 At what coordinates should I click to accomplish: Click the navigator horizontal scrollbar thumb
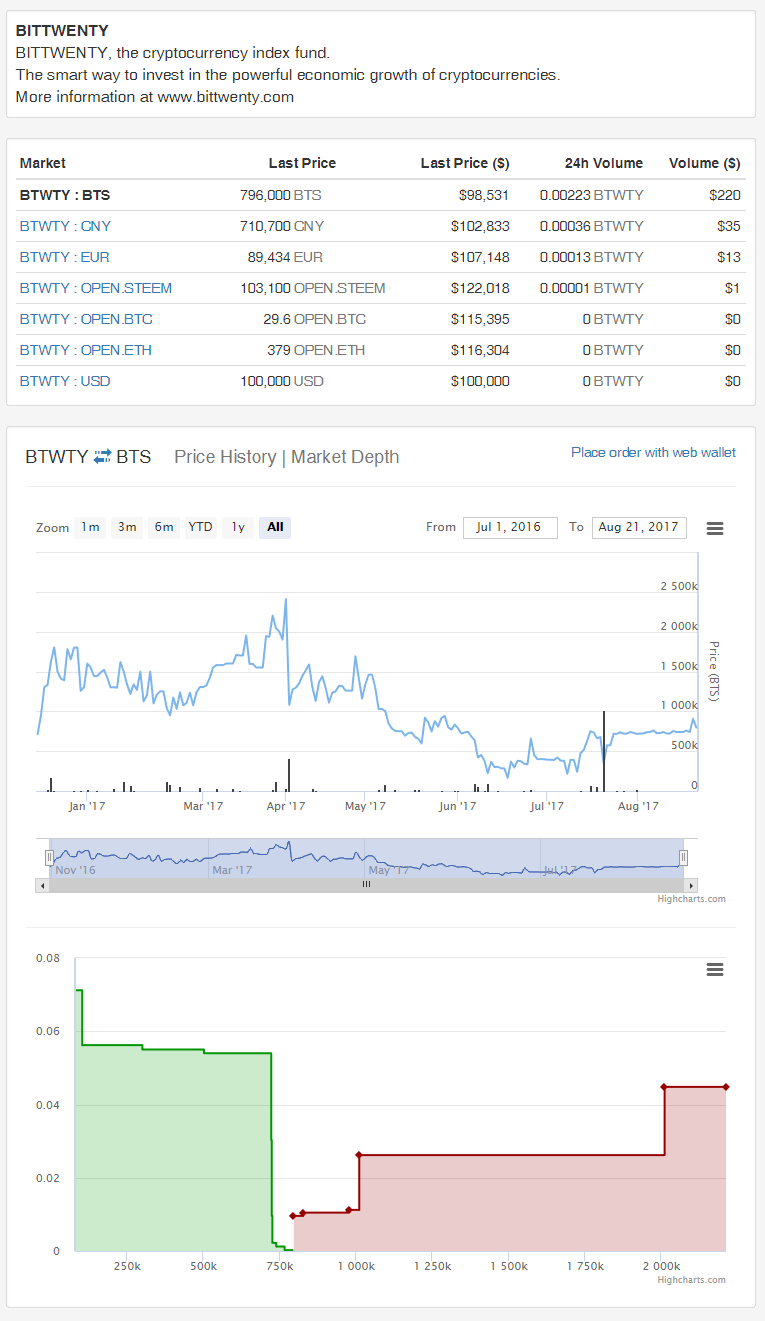[x=366, y=885]
